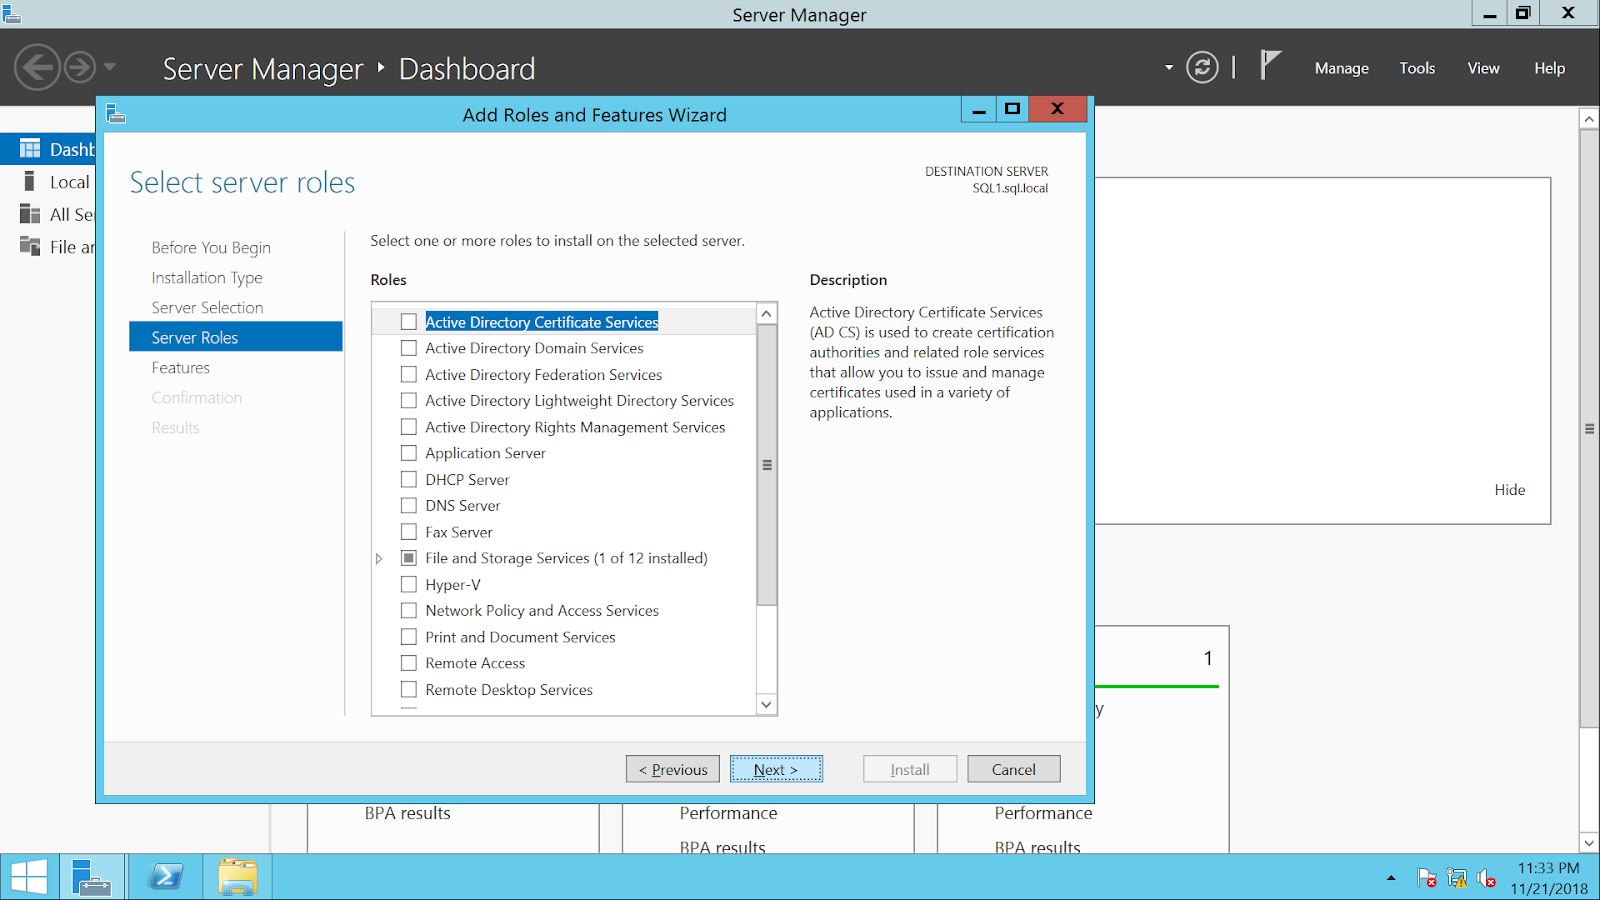The width and height of the screenshot is (1600, 900).
Task: Open File Explorer from the taskbar
Action: (x=237, y=876)
